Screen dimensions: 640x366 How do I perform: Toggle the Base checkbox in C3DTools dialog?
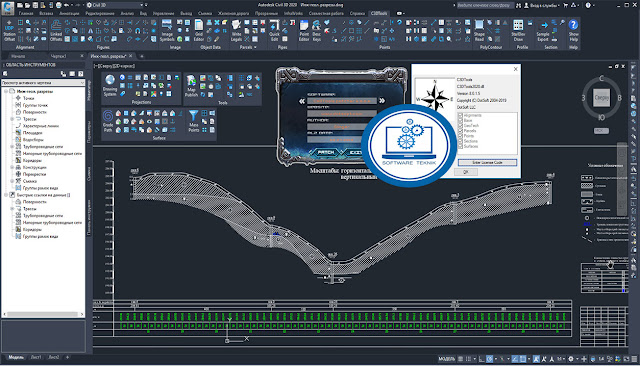(460, 121)
